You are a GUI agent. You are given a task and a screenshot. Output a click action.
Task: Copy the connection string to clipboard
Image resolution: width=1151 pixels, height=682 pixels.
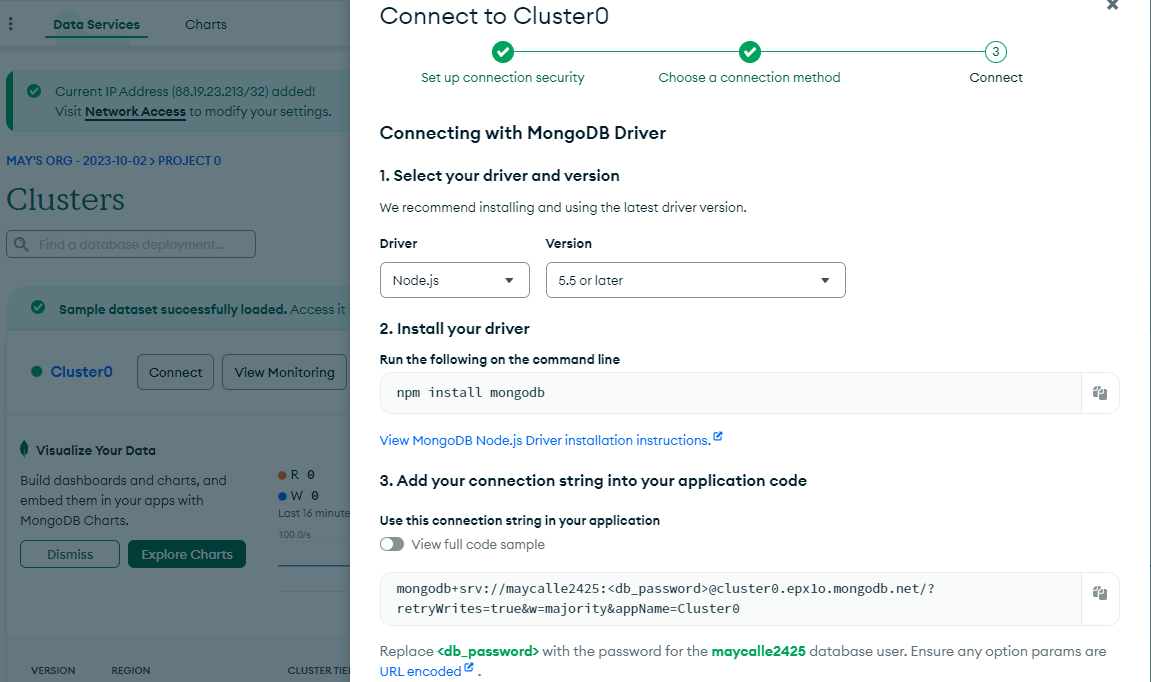(1100, 593)
